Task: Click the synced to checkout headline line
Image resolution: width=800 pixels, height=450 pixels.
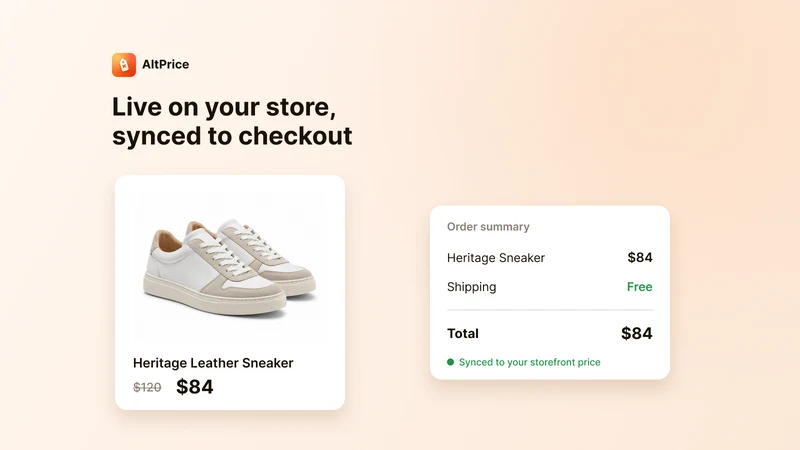Action: pyautogui.click(x=232, y=136)
